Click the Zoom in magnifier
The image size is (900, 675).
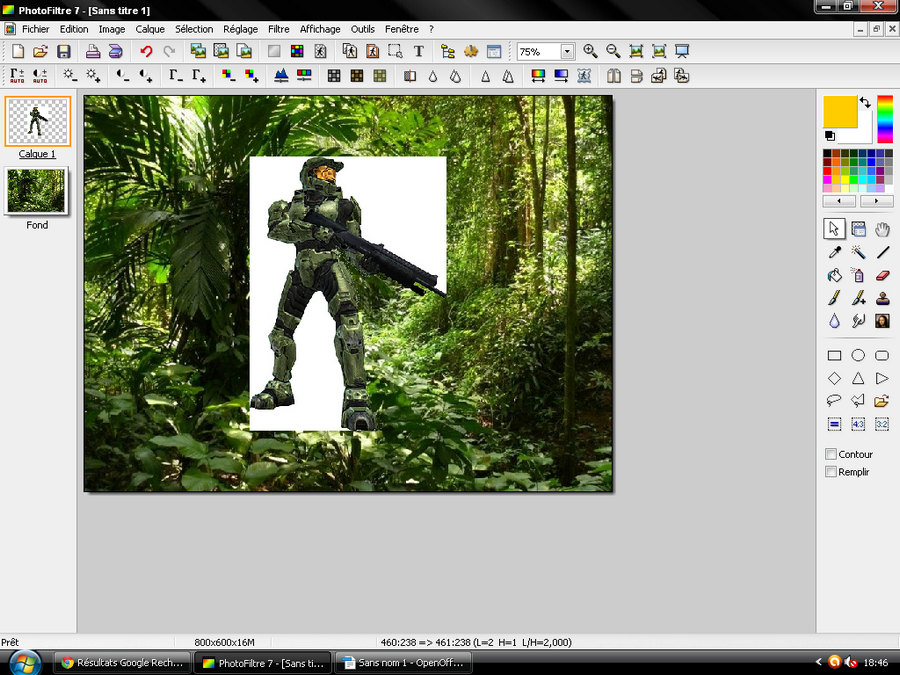(x=590, y=52)
